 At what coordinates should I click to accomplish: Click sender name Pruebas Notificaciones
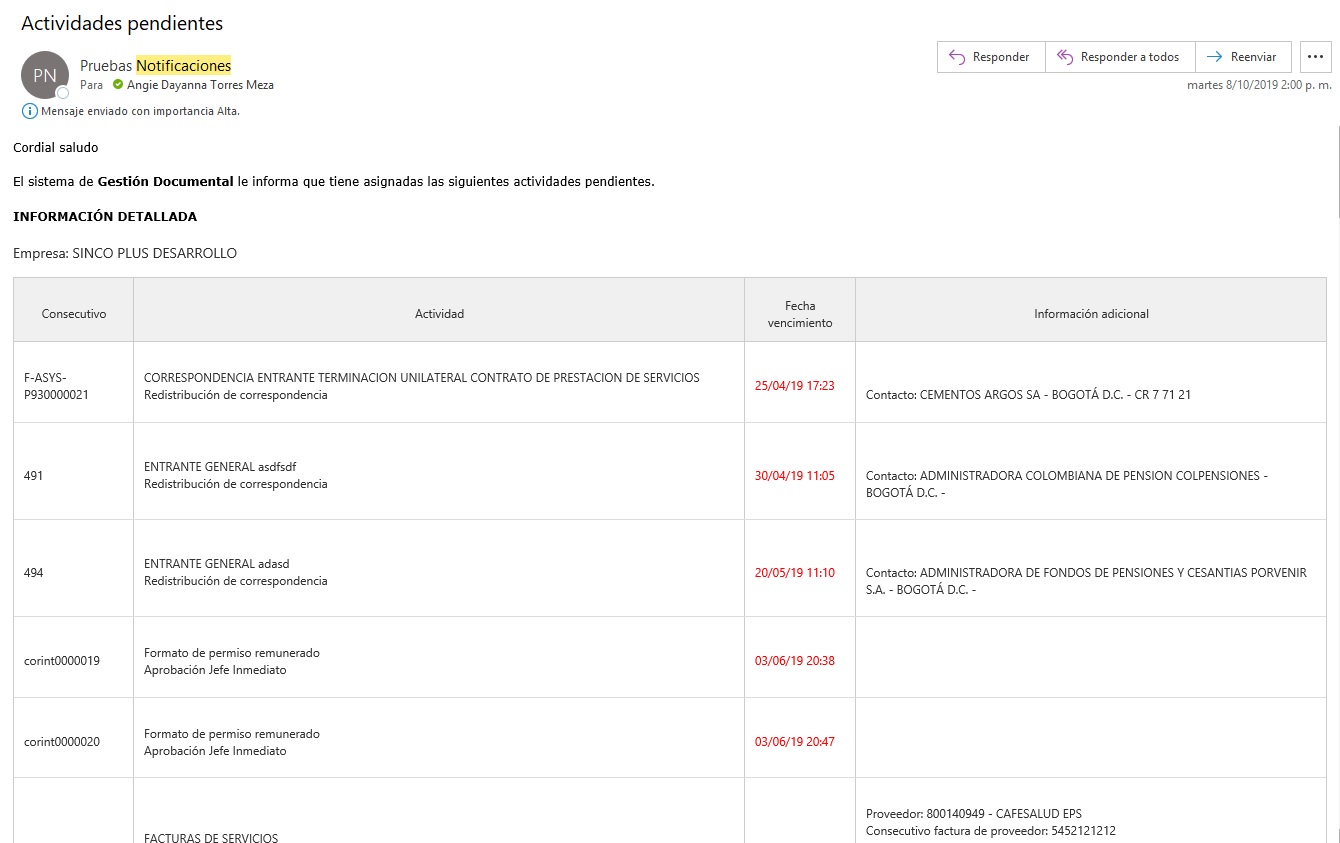click(155, 65)
